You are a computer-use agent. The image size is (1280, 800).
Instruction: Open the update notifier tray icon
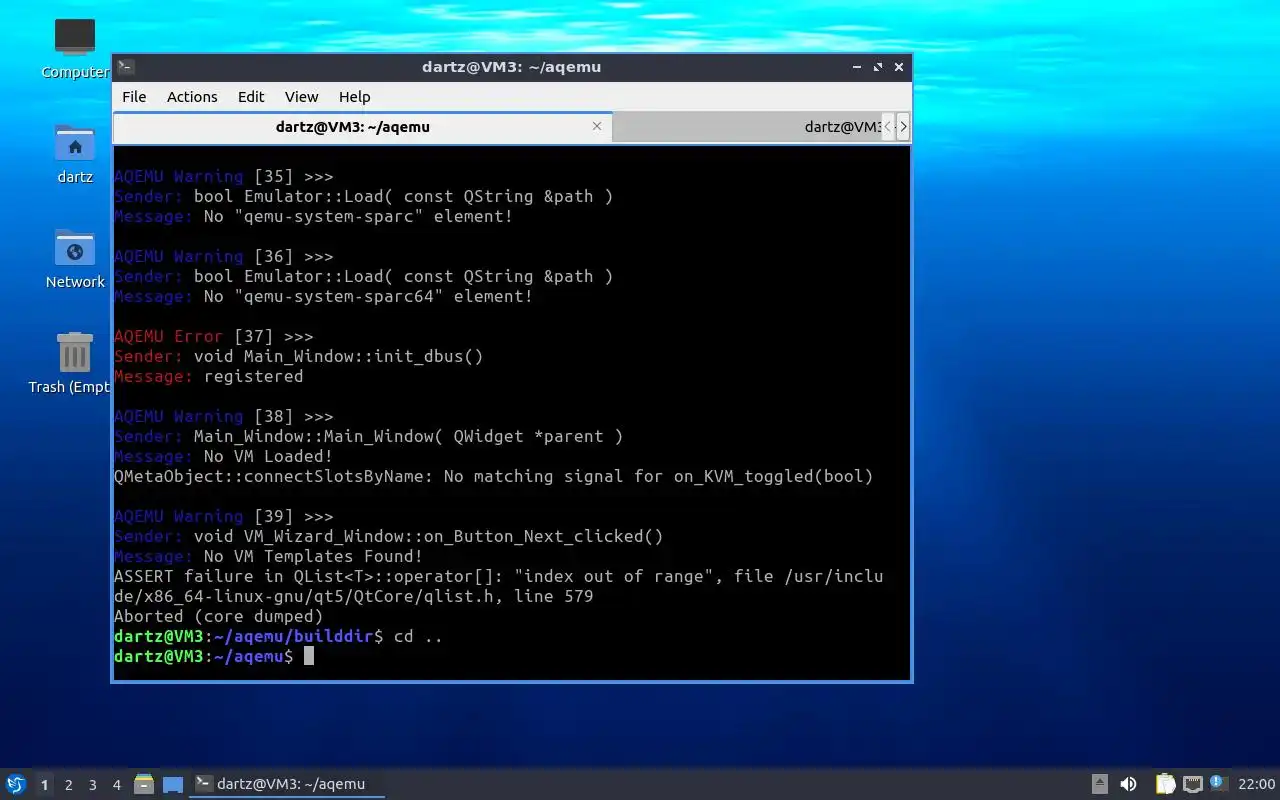click(x=1217, y=783)
